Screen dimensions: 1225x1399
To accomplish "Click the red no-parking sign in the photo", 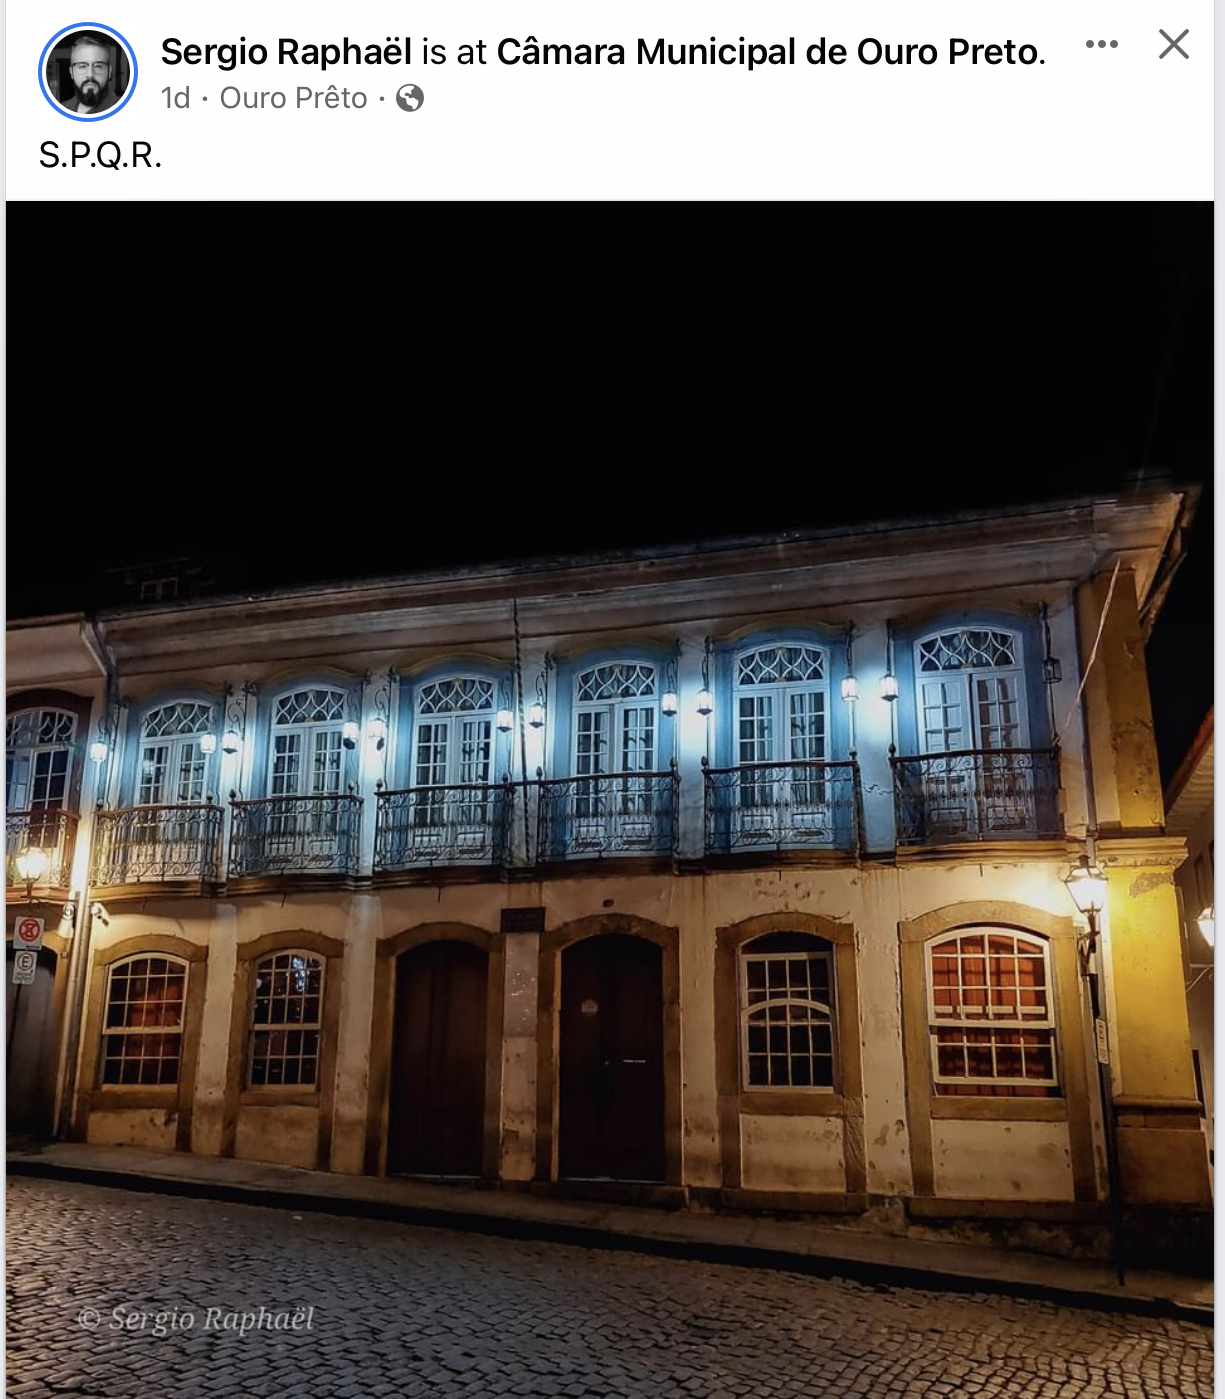I will (x=29, y=932).
